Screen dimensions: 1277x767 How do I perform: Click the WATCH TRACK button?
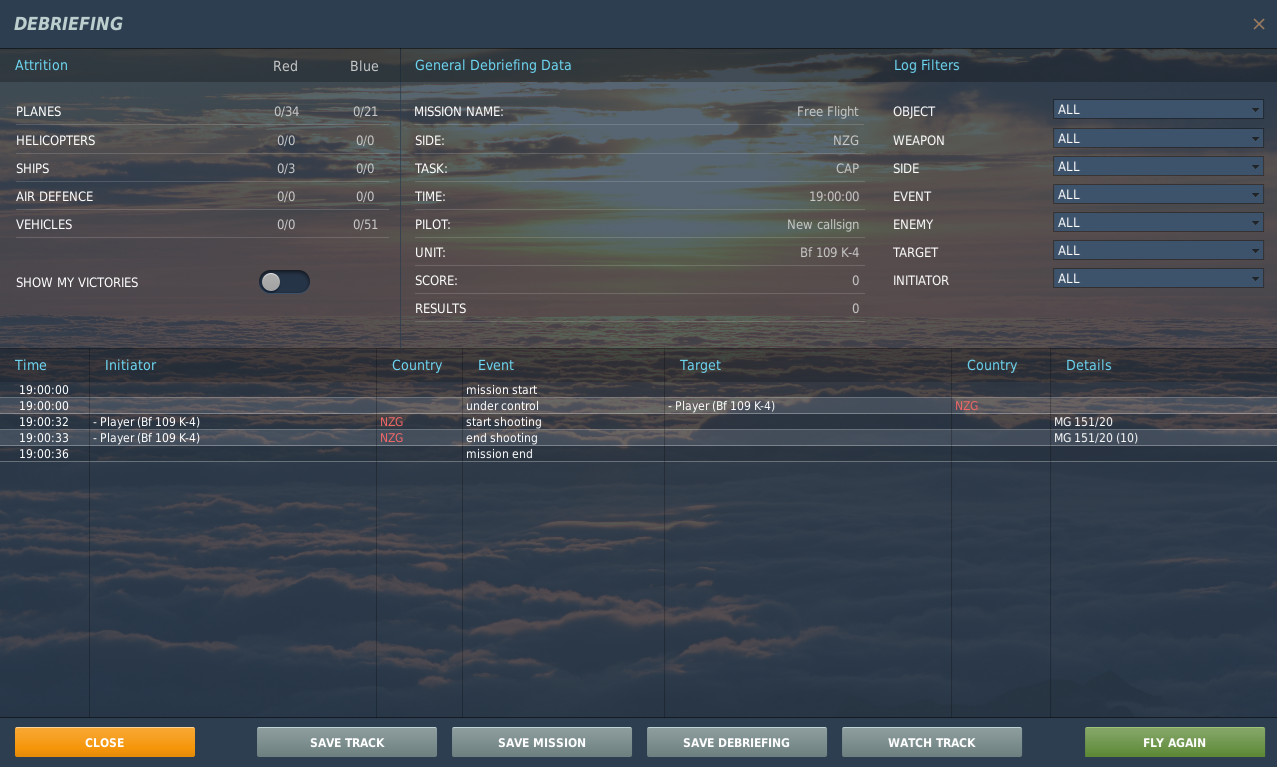pos(931,742)
